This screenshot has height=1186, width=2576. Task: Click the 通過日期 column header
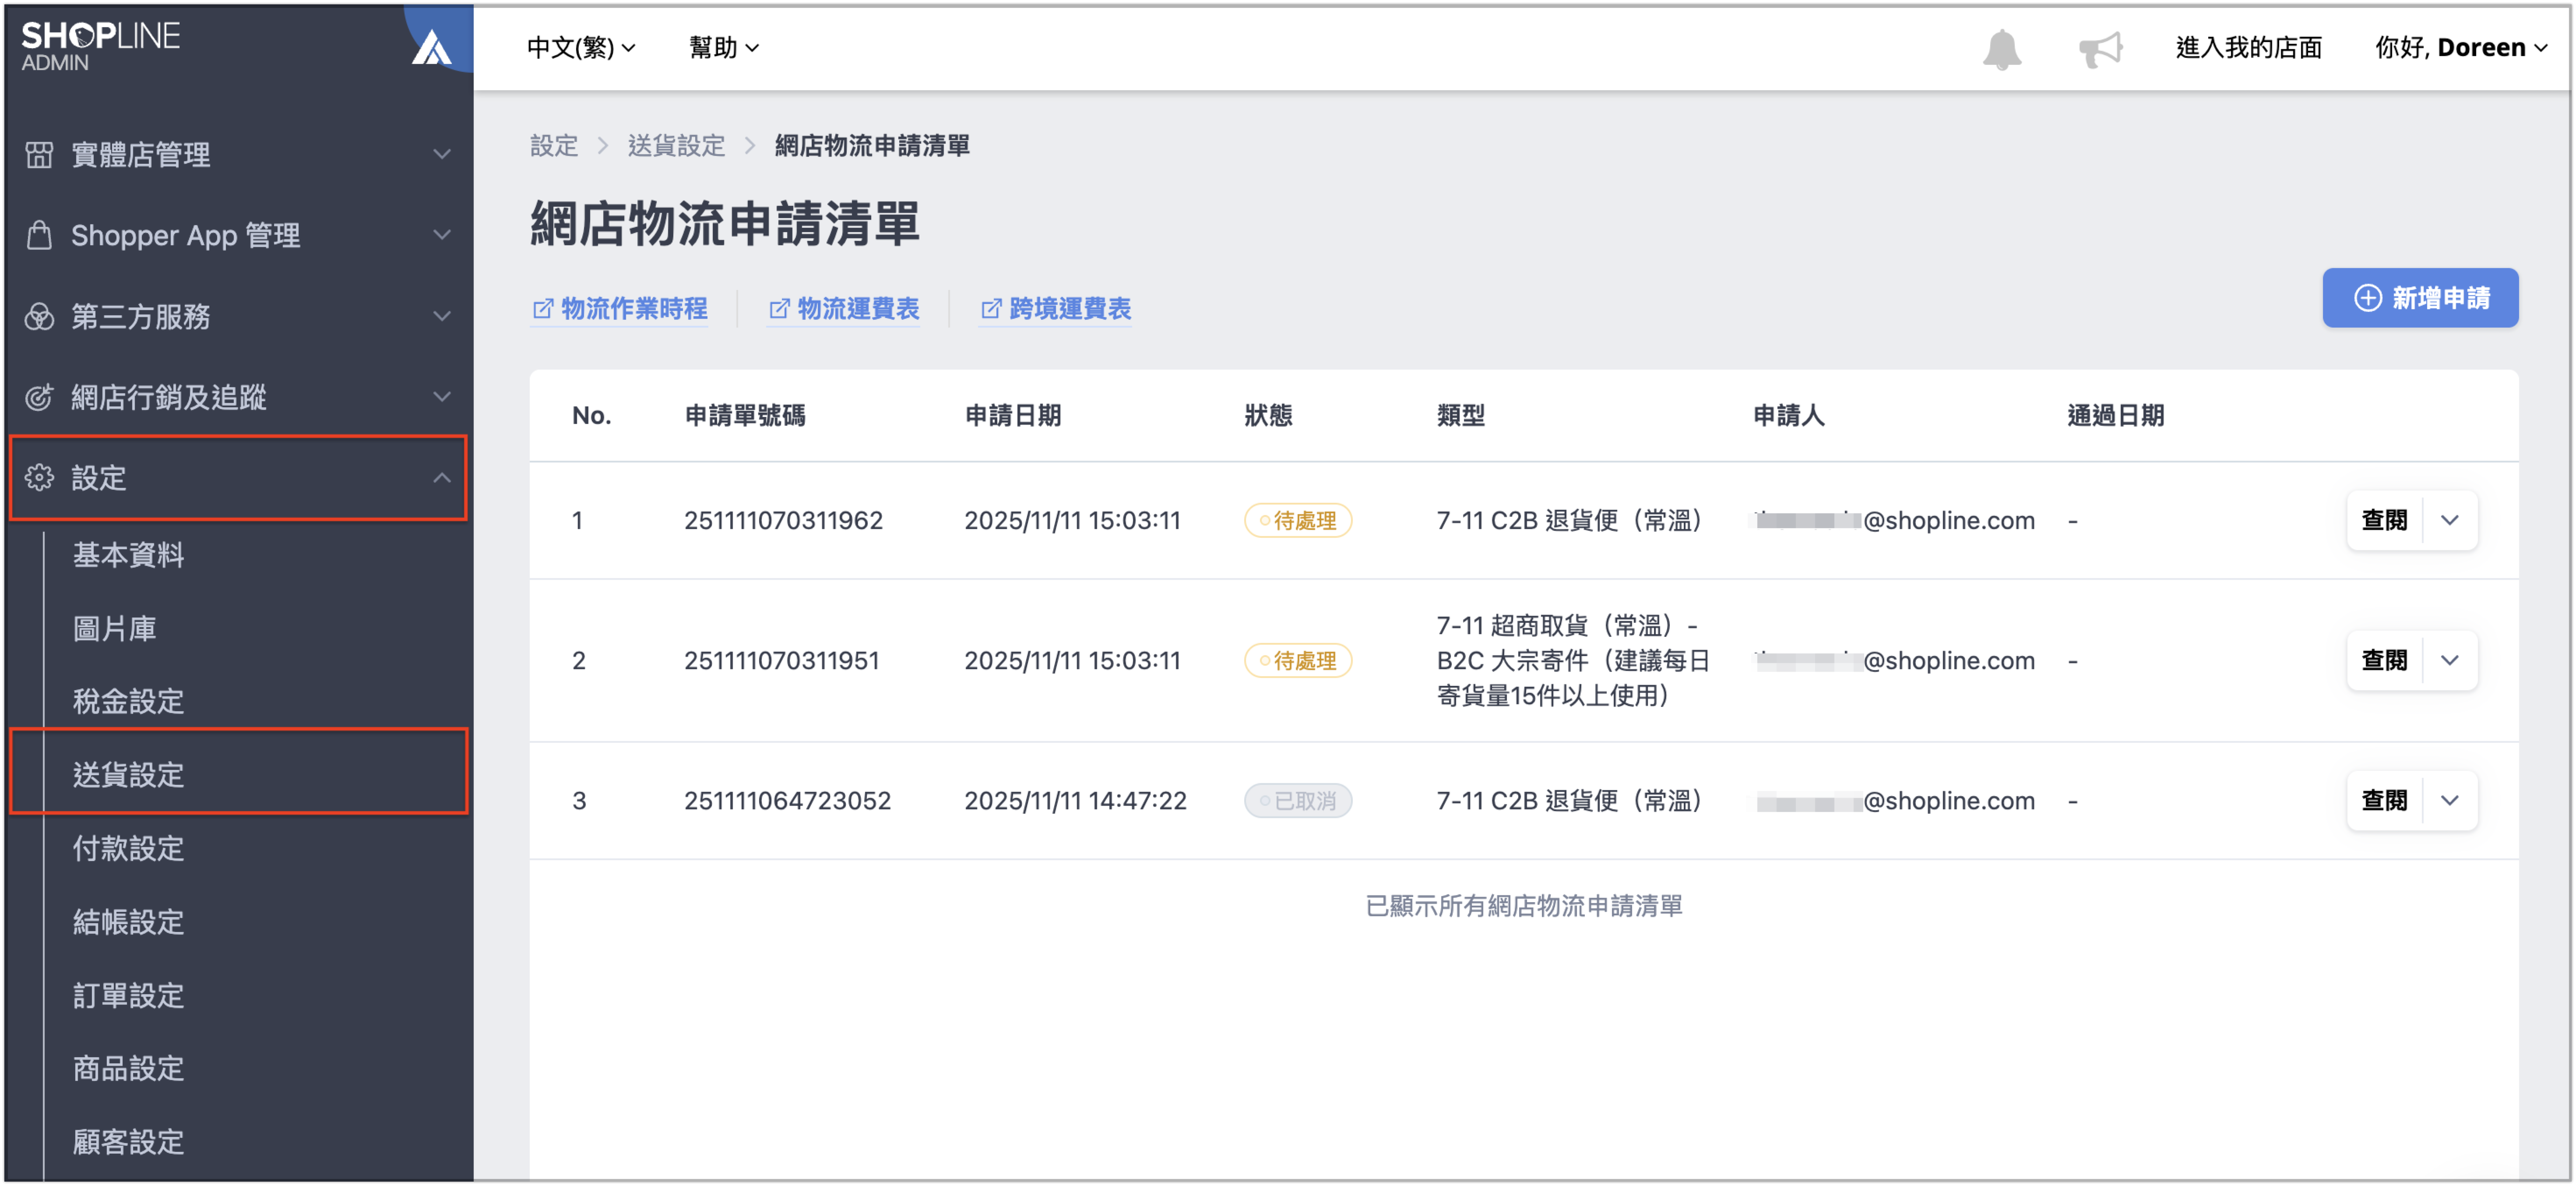[x=2115, y=415]
